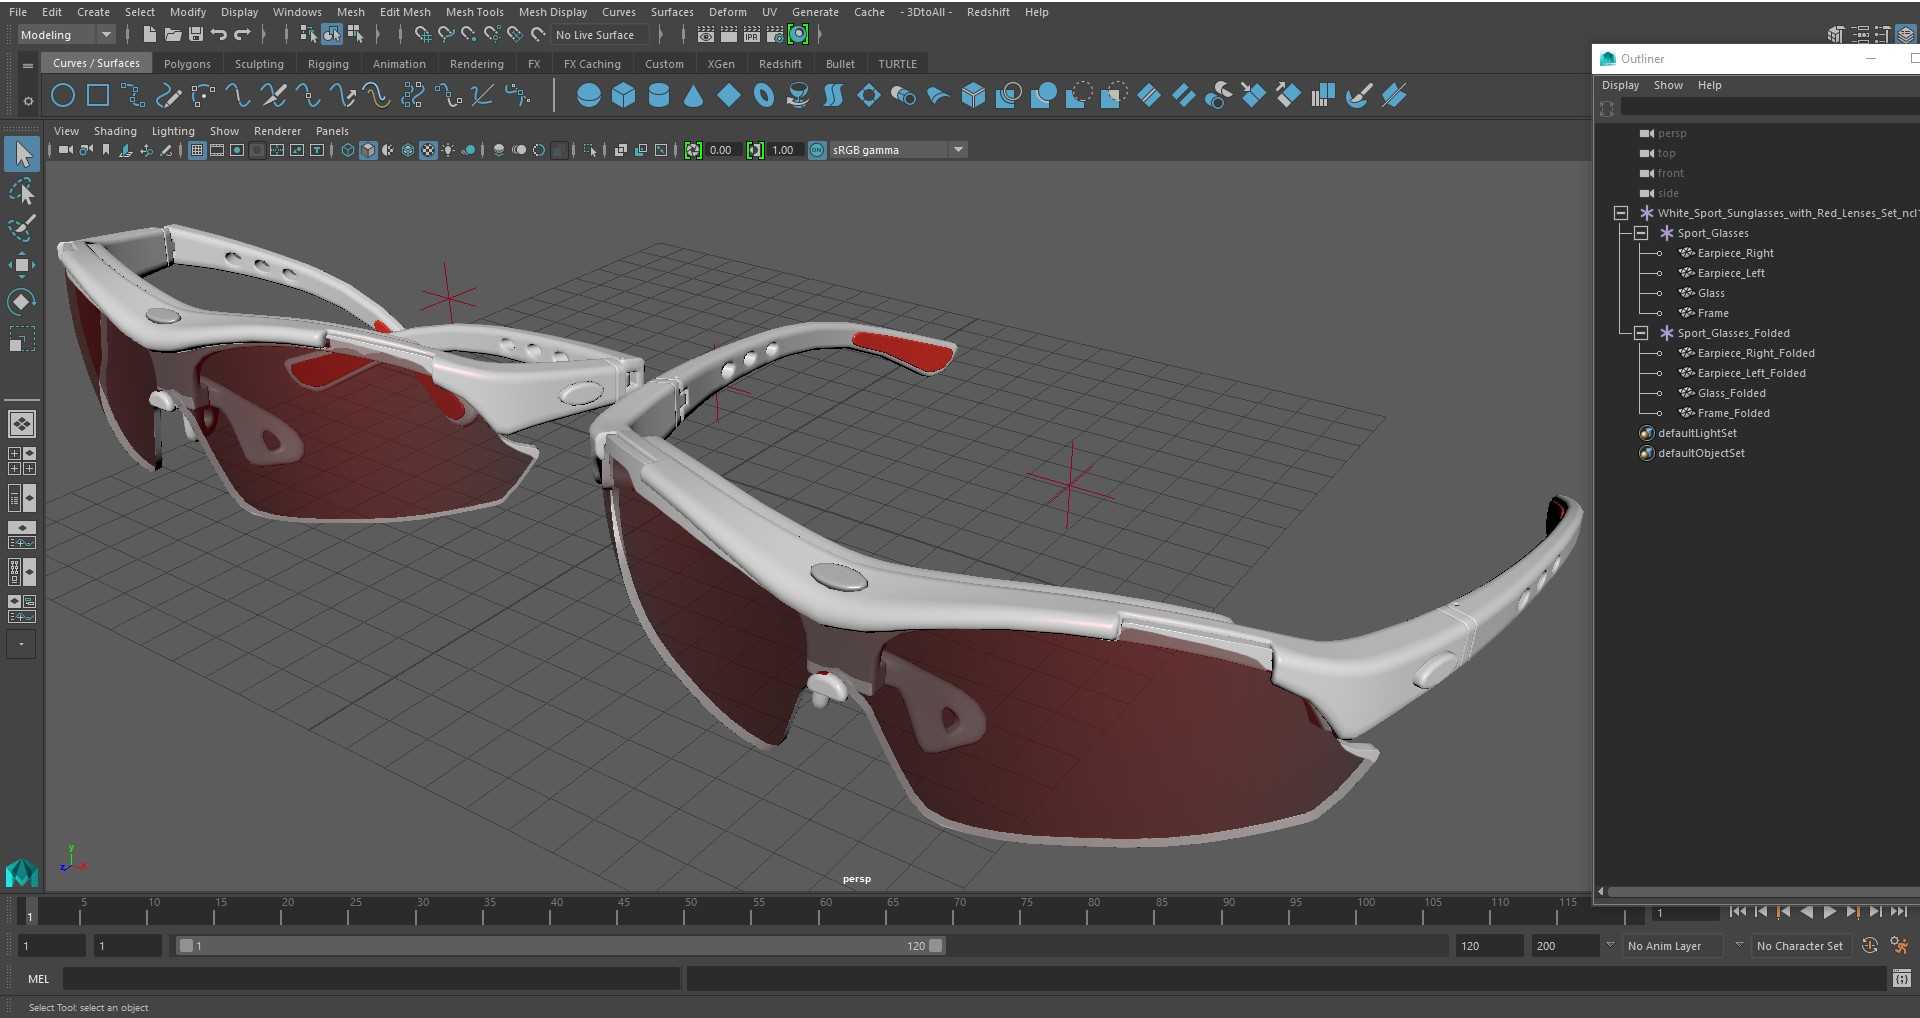Collapse White_Sport_Sunglasses group in Outliner
1920x1018 pixels.
[1621, 213]
